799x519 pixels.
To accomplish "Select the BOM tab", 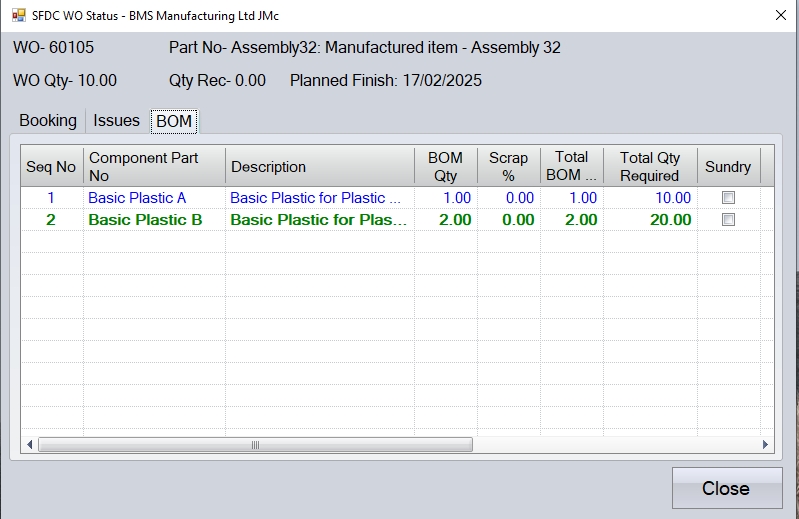I will click(x=174, y=121).
